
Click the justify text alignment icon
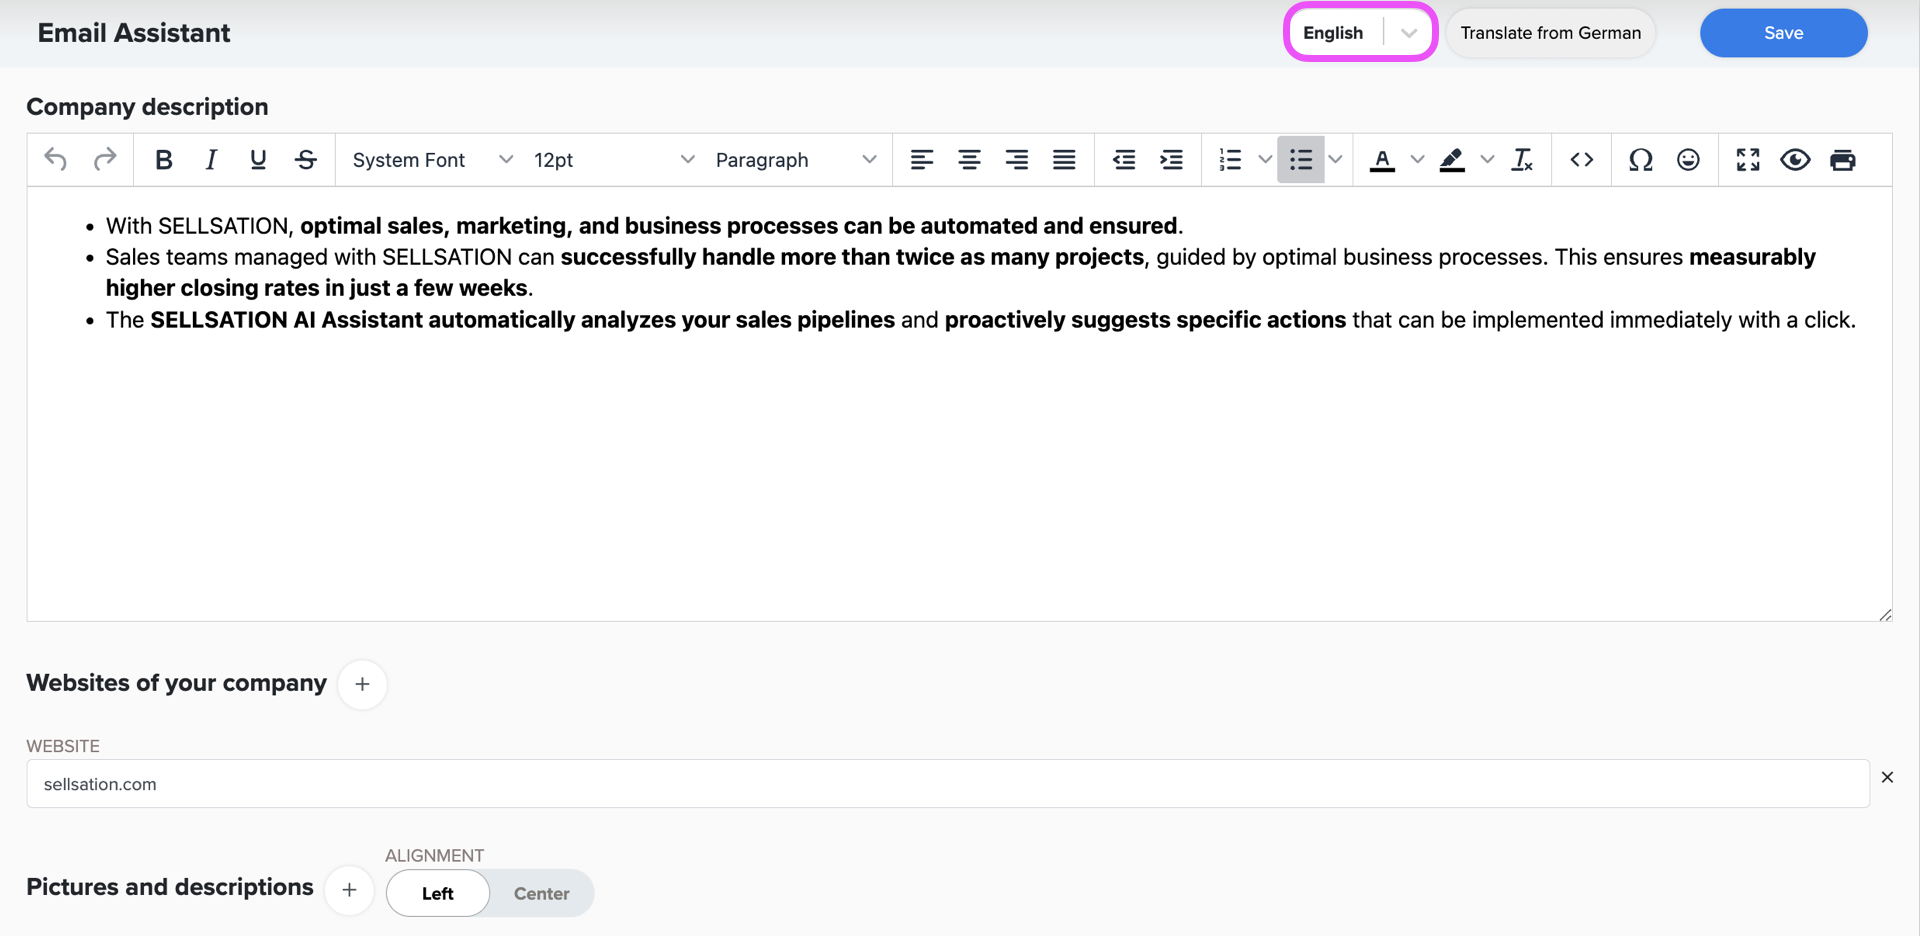click(x=1064, y=160)
